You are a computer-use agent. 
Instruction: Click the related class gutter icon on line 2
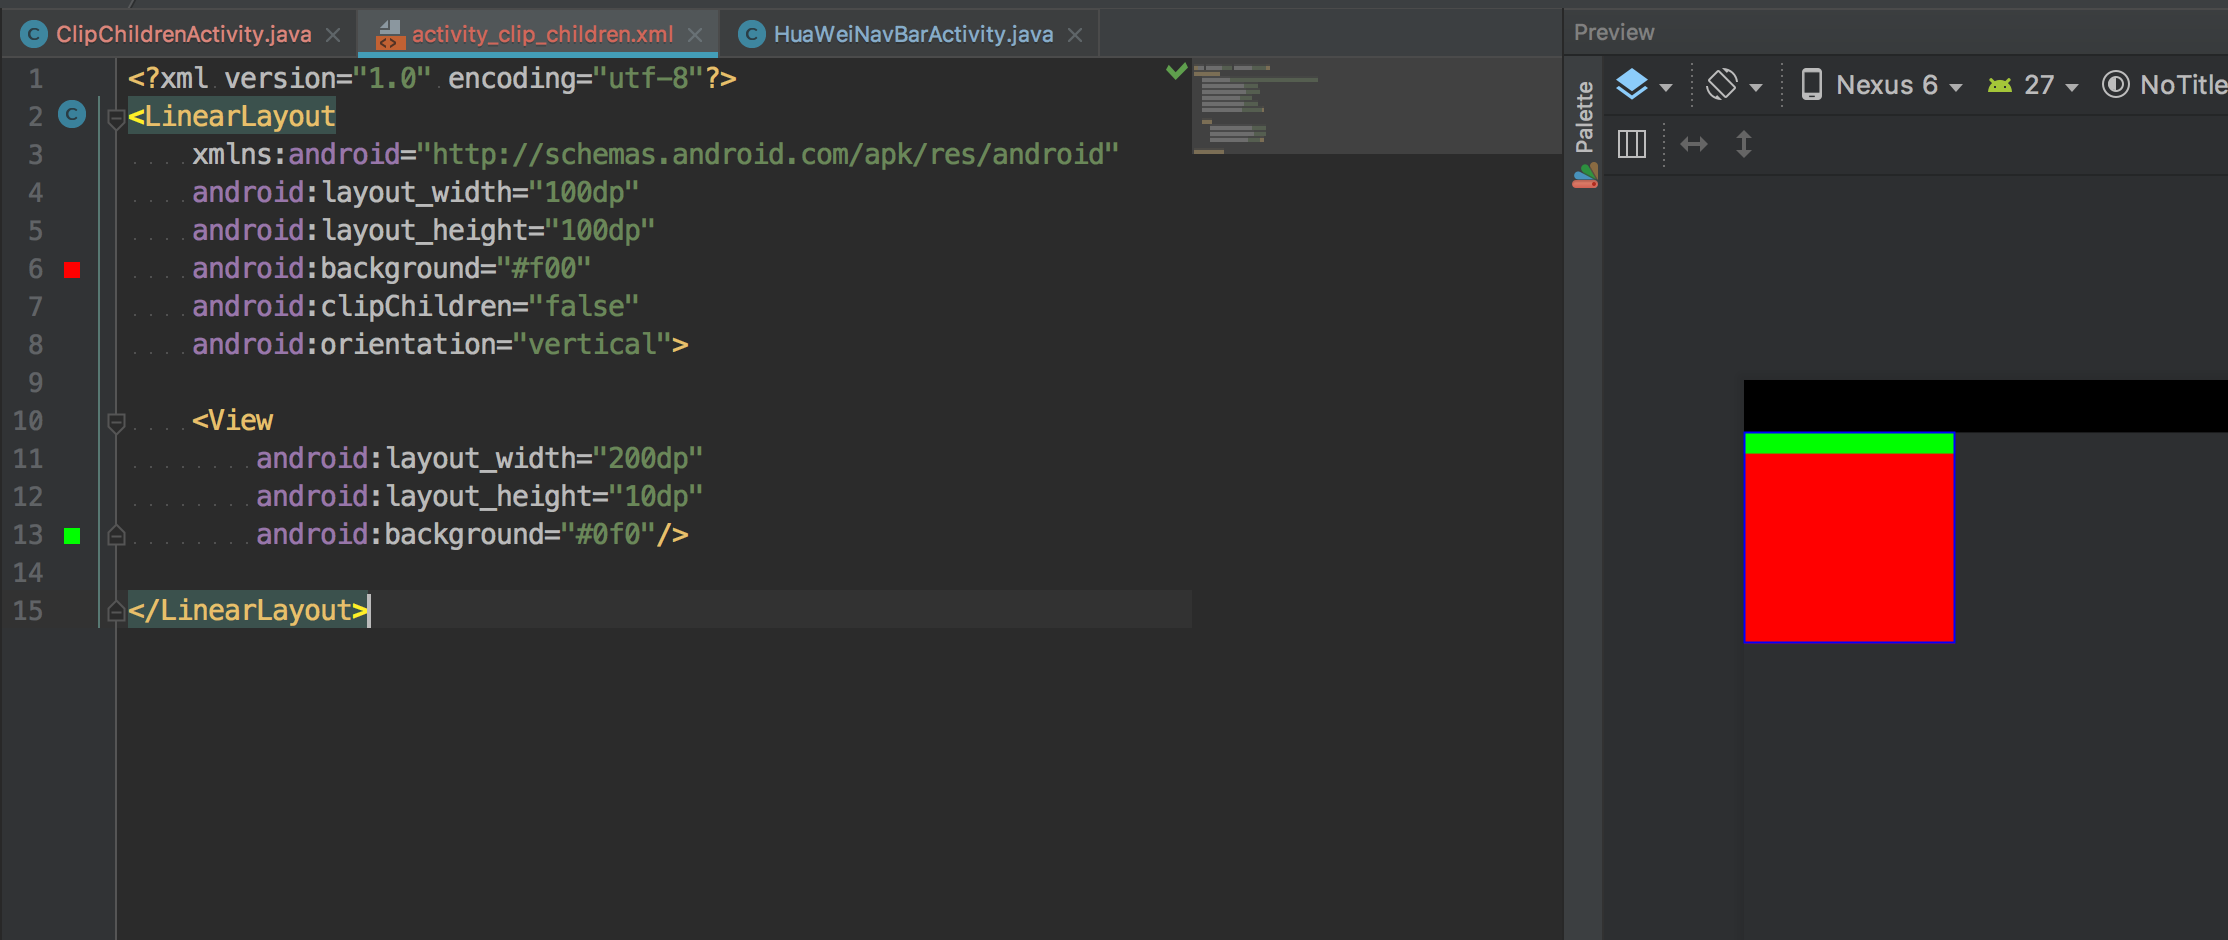[x=72, y=115]
